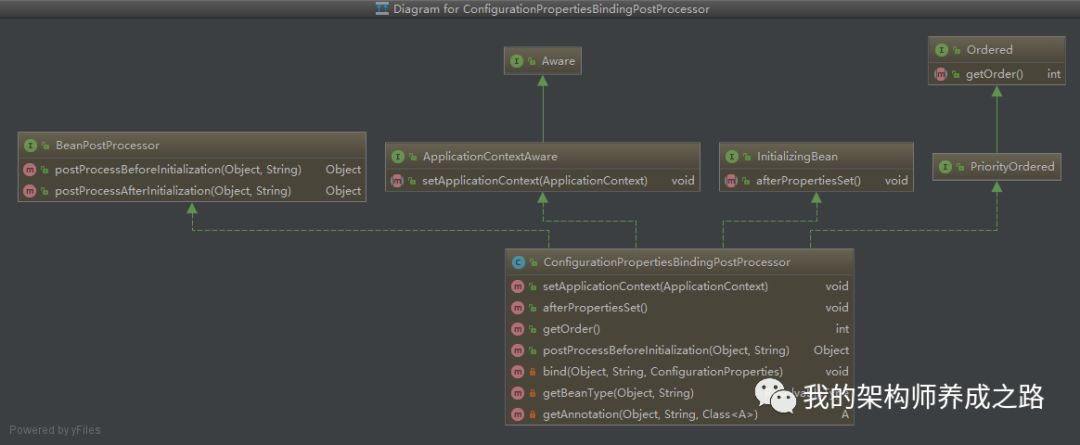Click the public visibility icon beside Aware
1080x445 pixels.
coord(532,61)
